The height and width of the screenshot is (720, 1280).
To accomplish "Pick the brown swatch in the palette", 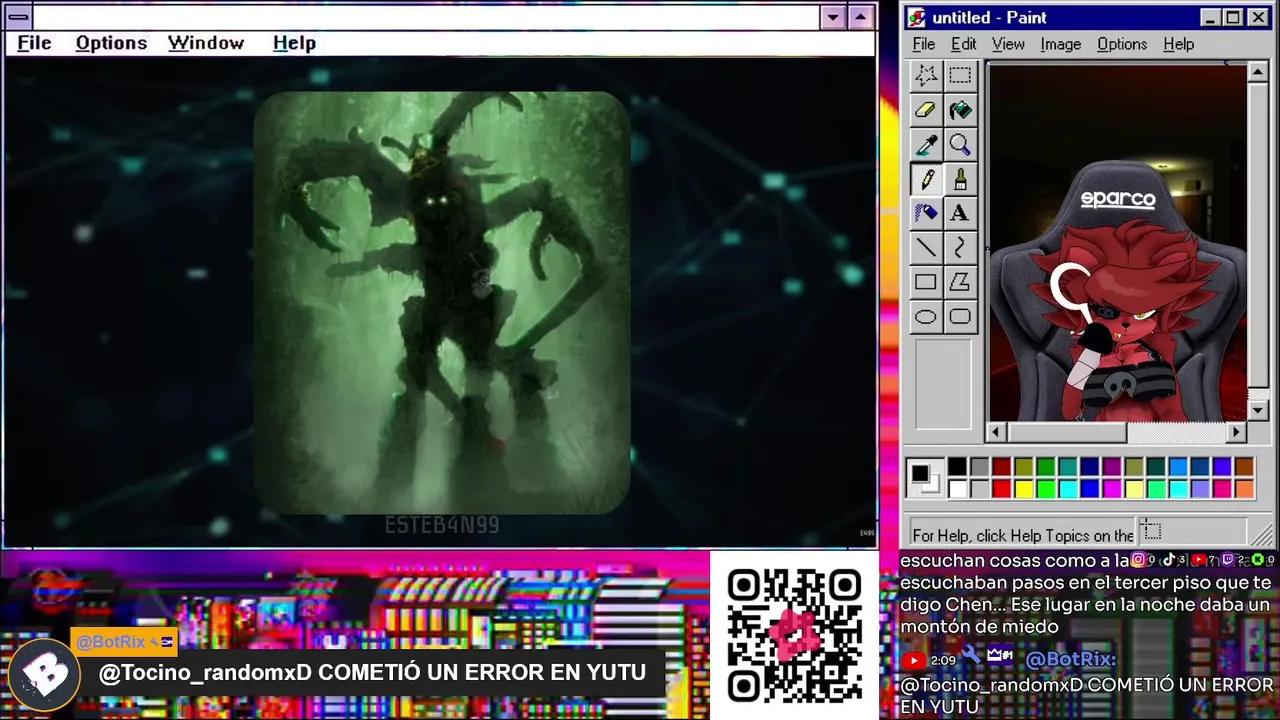I will tap(1244, 467).
